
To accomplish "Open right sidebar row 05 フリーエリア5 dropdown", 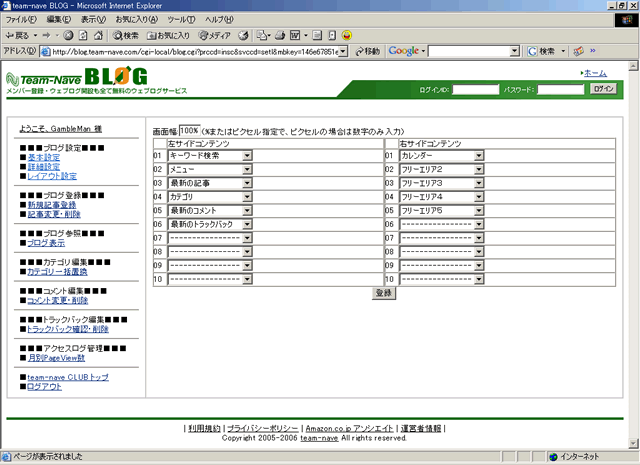I will click(479, 211).
